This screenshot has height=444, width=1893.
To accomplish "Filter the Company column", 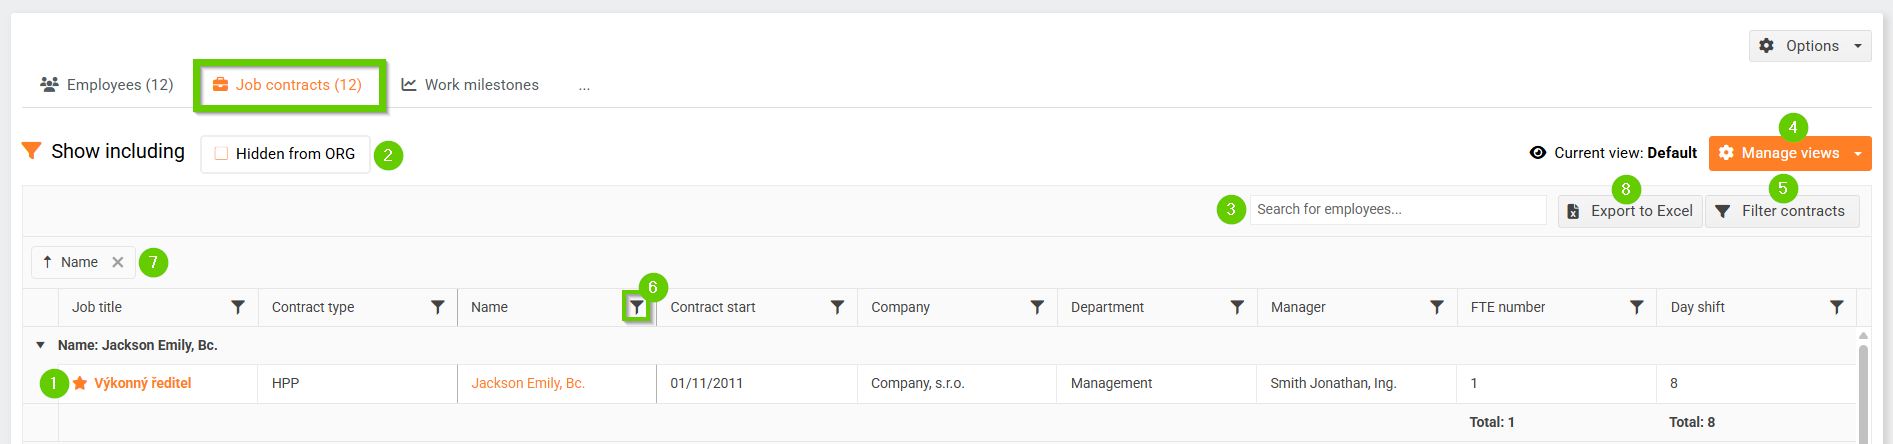I will coord(1037,307).
